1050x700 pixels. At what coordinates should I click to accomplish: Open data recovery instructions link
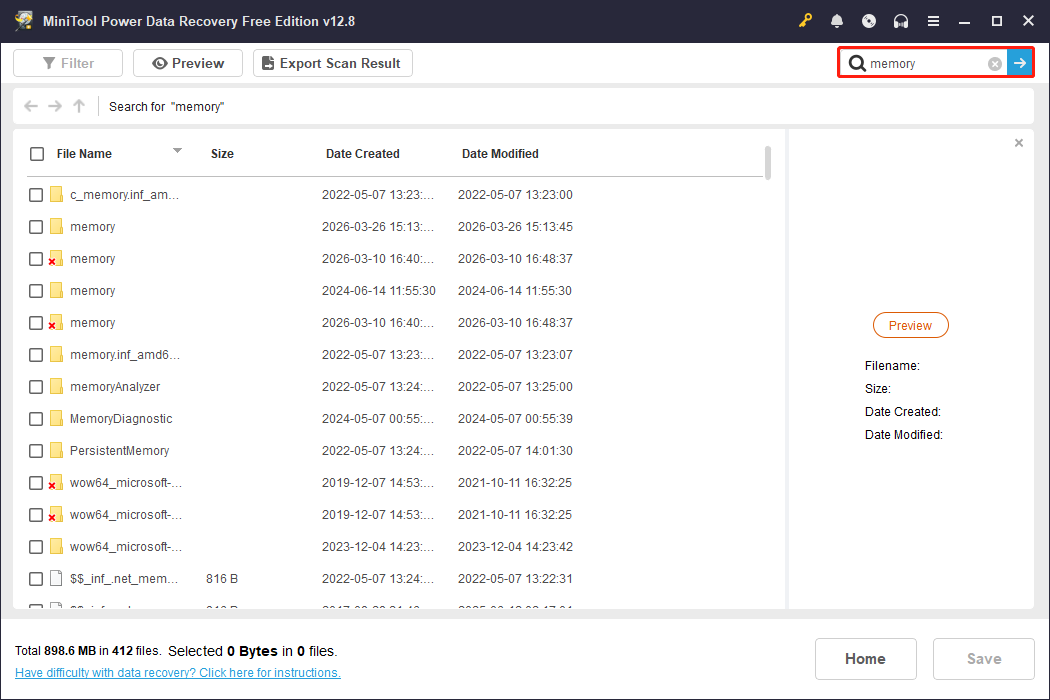tap(177, 672)
